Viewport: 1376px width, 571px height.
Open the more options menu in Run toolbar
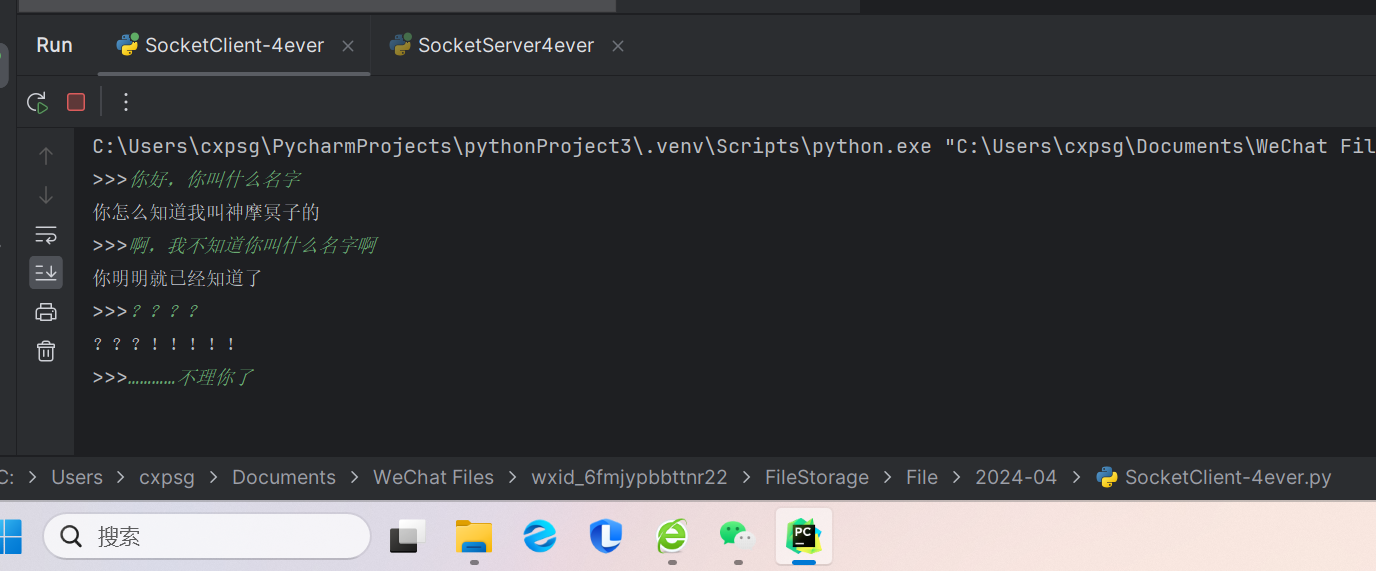click(x=126, y=102)
